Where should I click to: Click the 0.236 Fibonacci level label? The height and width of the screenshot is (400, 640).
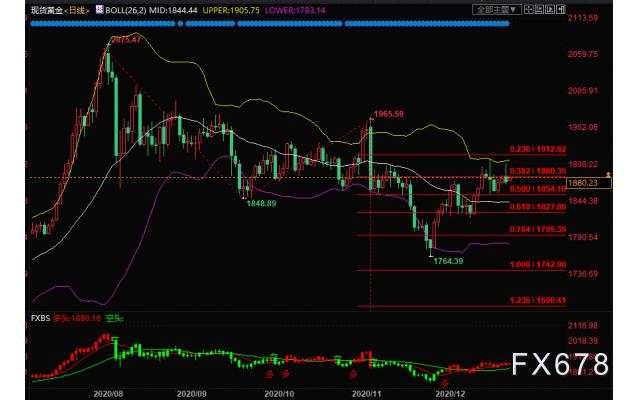click(x=538, y=149)
